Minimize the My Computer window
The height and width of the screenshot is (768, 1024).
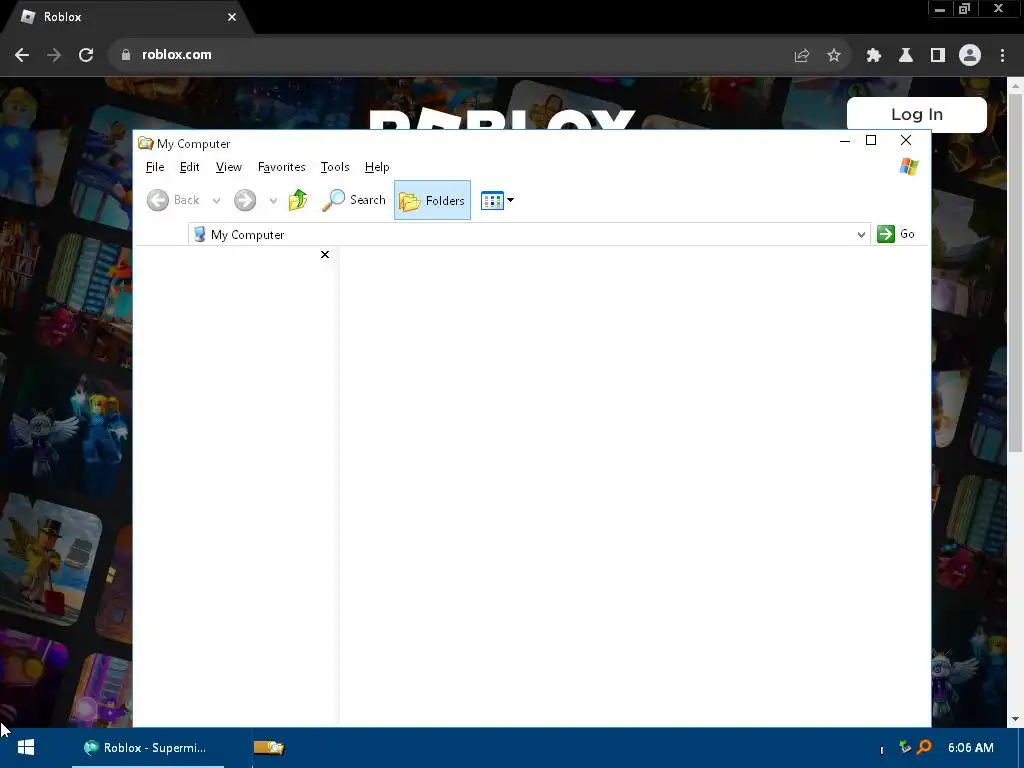pyautogui.click(x=844, y=140)
